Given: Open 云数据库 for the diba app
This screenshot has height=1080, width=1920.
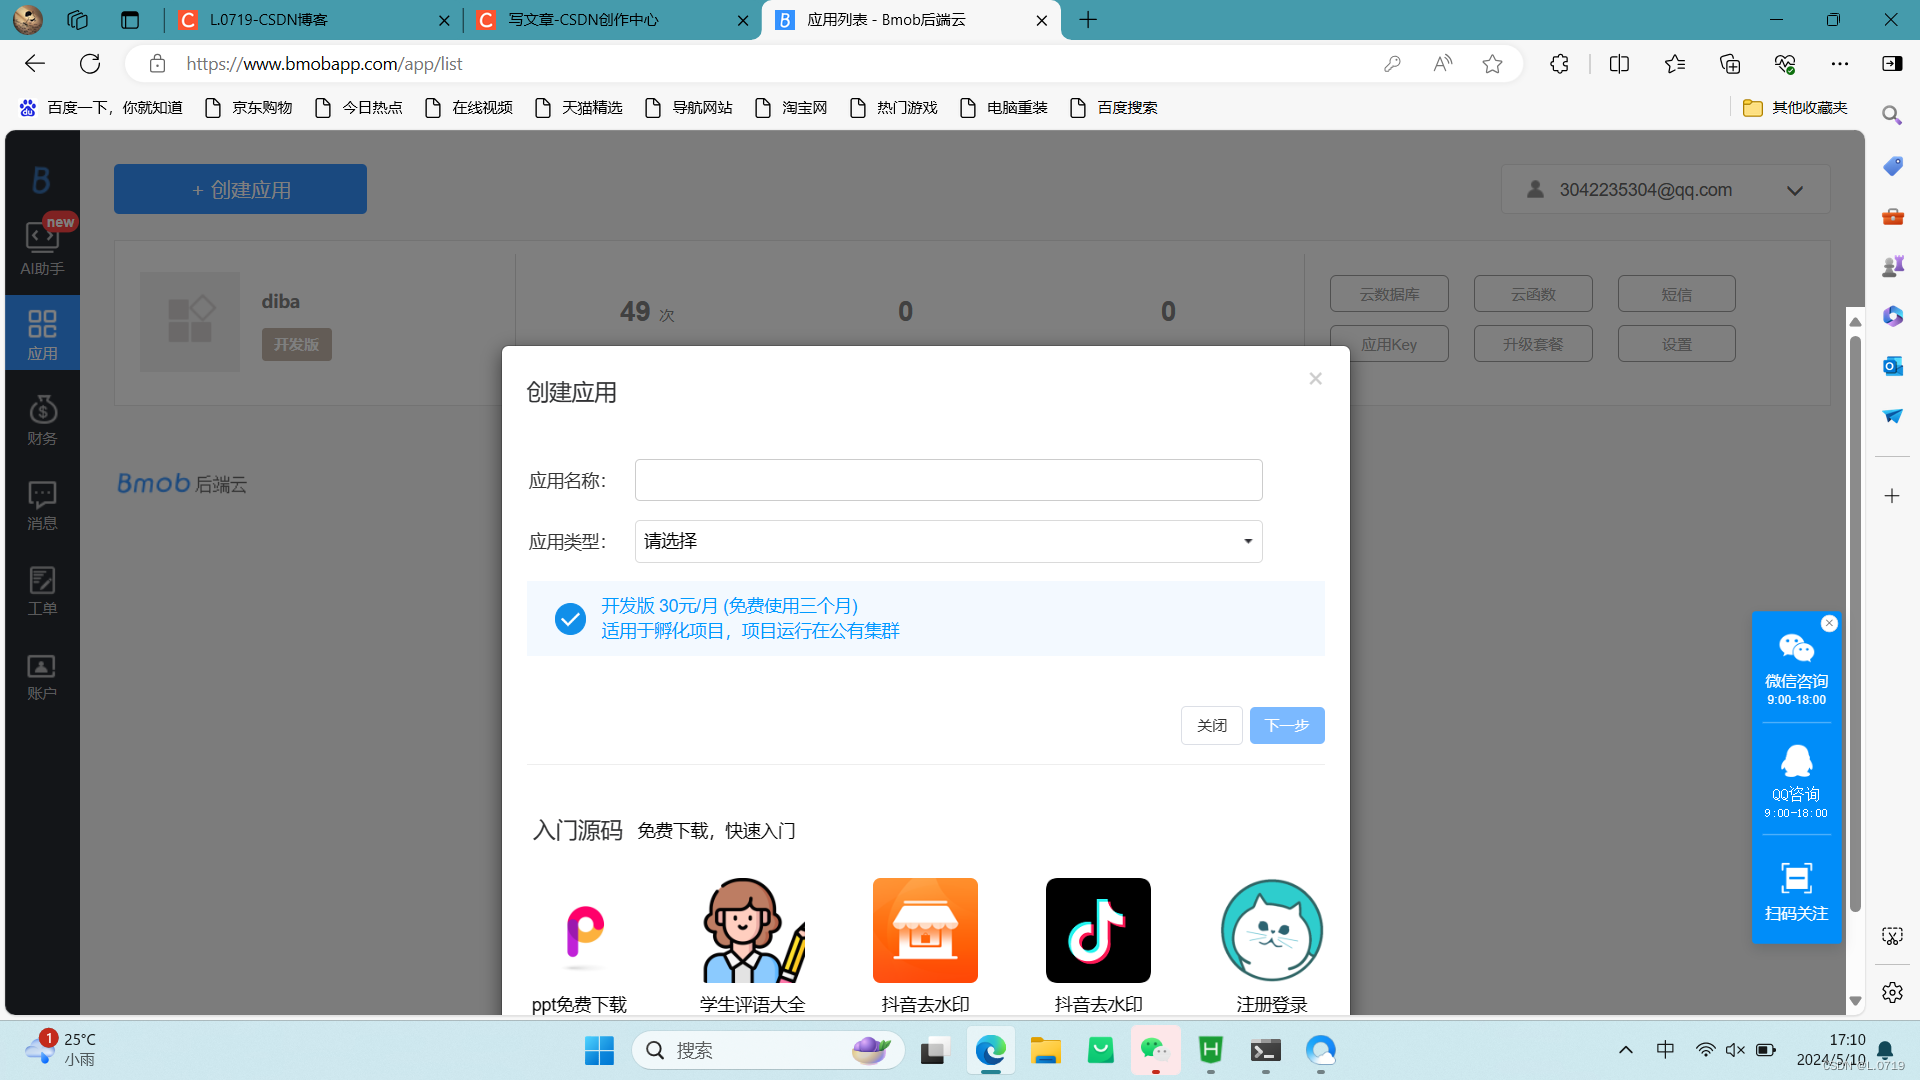Looking at the screenshot, I should click(x=1390, y=293).
